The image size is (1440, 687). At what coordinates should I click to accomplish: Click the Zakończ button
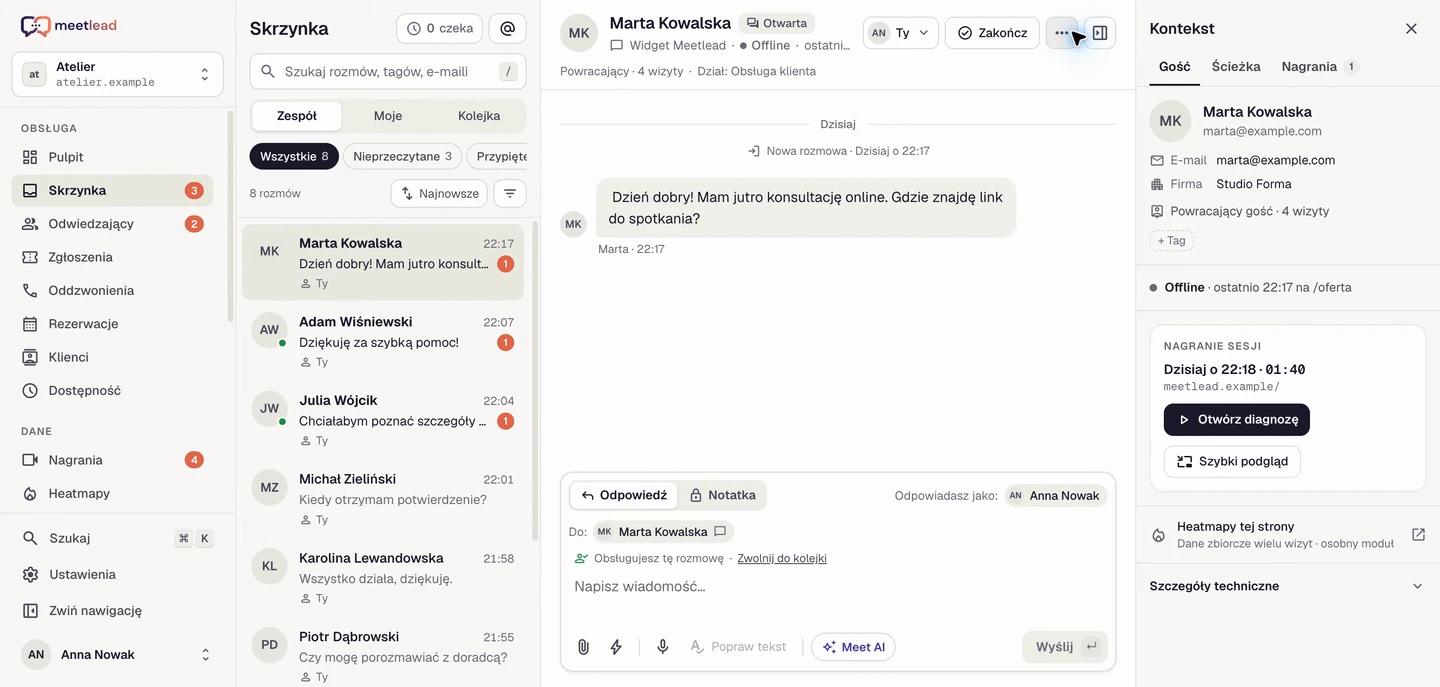pyautogui.click(x=992, y=33)
